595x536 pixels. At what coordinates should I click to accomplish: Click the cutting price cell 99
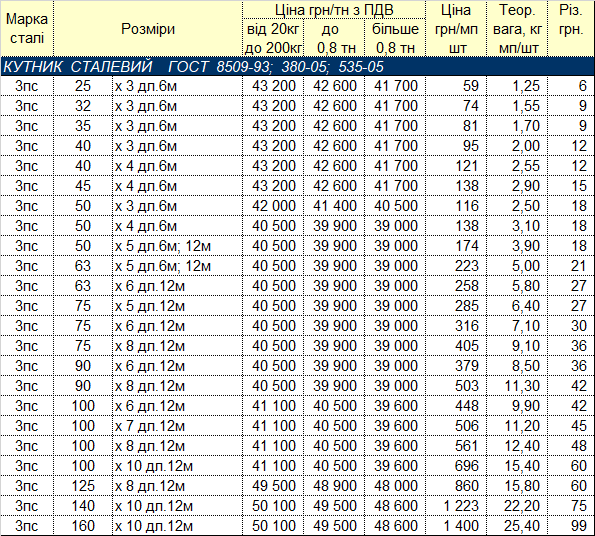click(571, 526)
